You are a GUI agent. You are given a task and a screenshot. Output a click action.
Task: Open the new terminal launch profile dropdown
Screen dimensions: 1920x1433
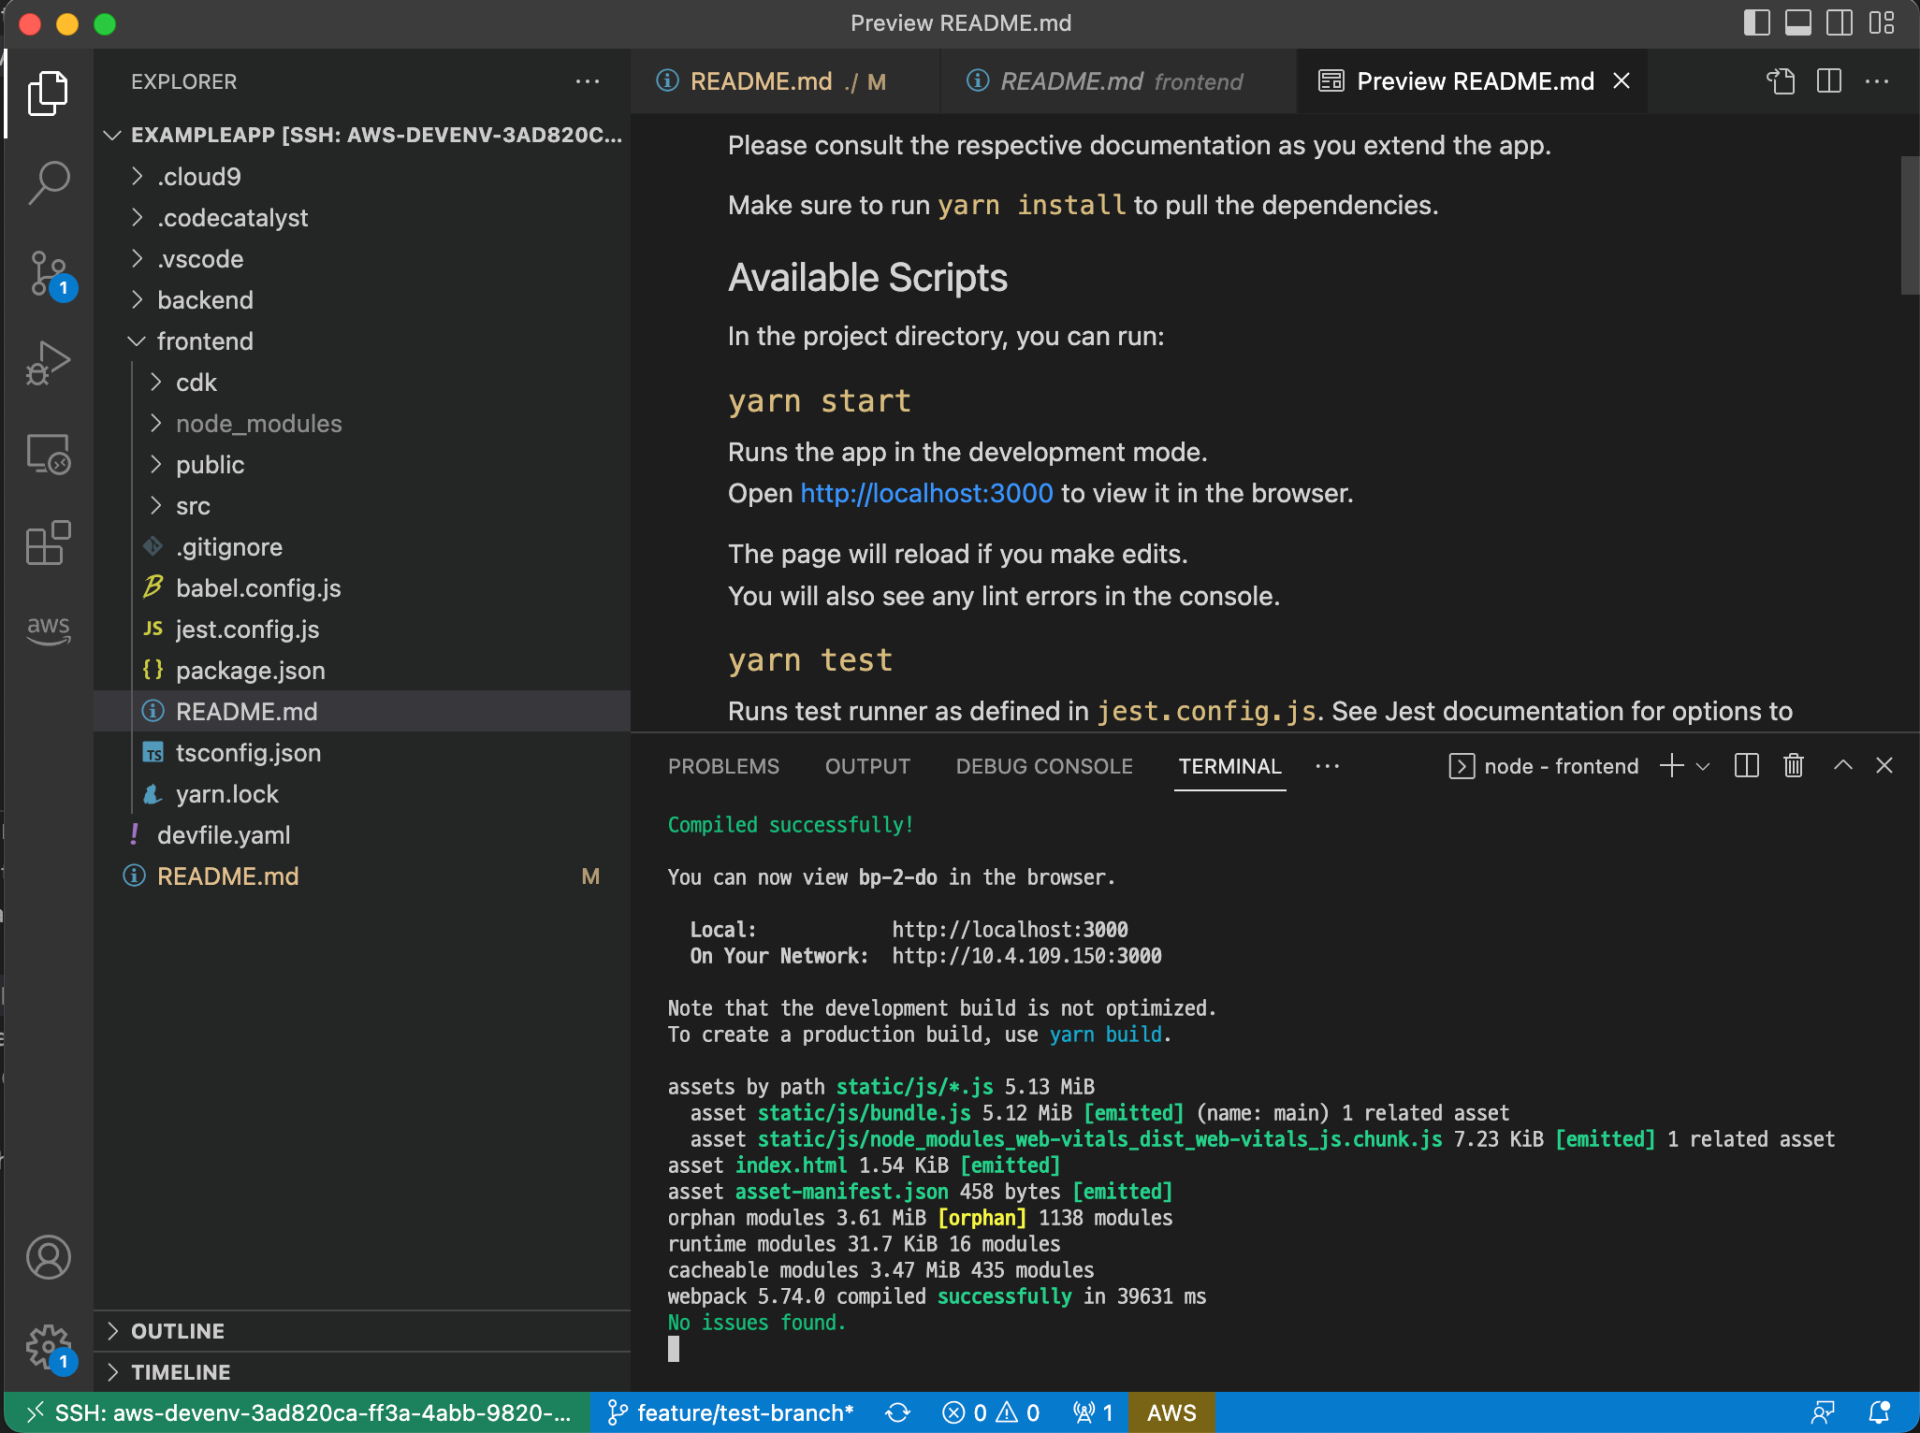pyautogui.click(x=1703, y=766)
